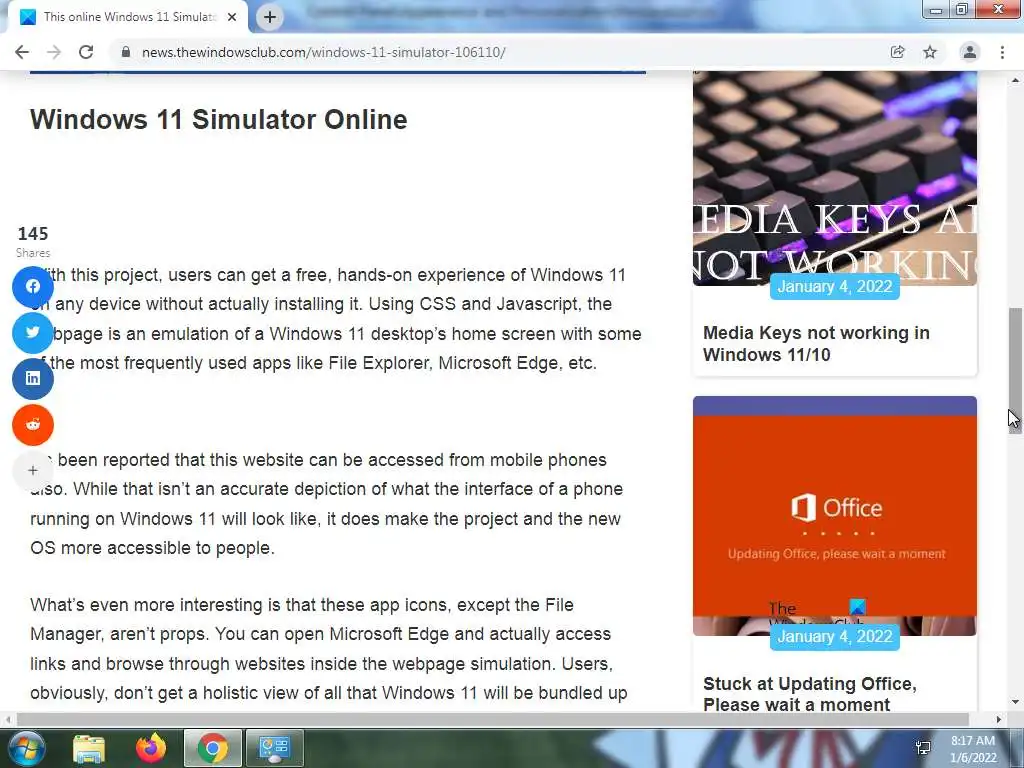1024x768 pixels.
Task: View site security lock info
Action: pos(126,52)
